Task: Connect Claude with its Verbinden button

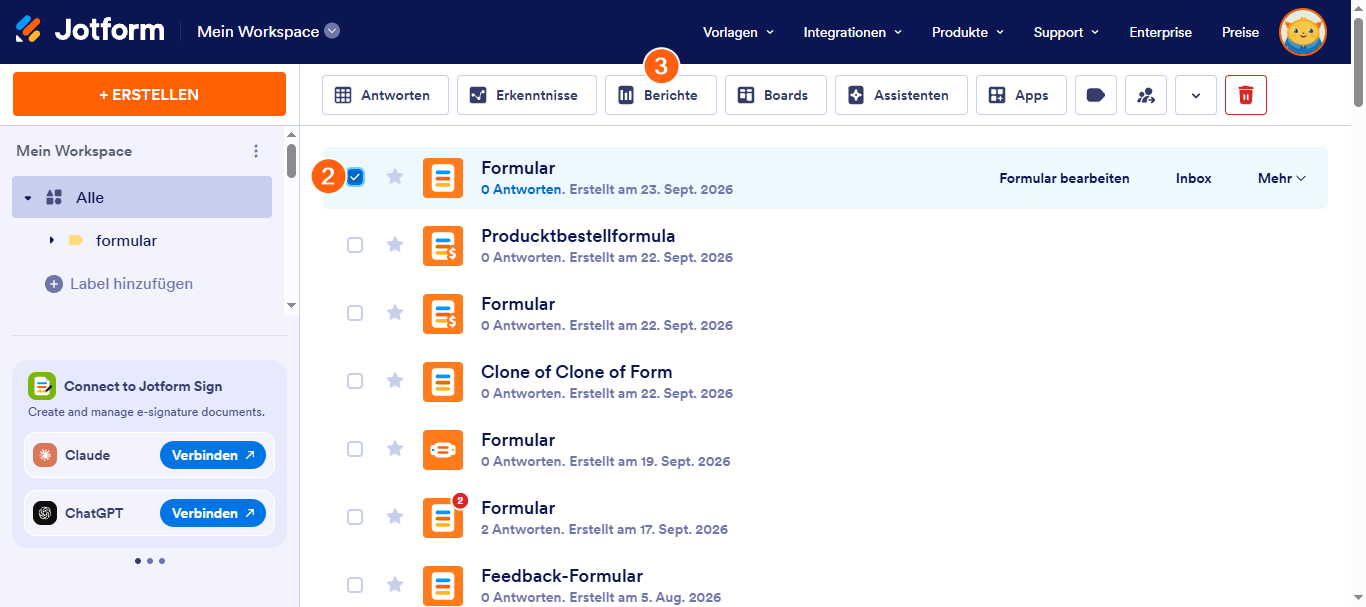Action: point(213,455)
